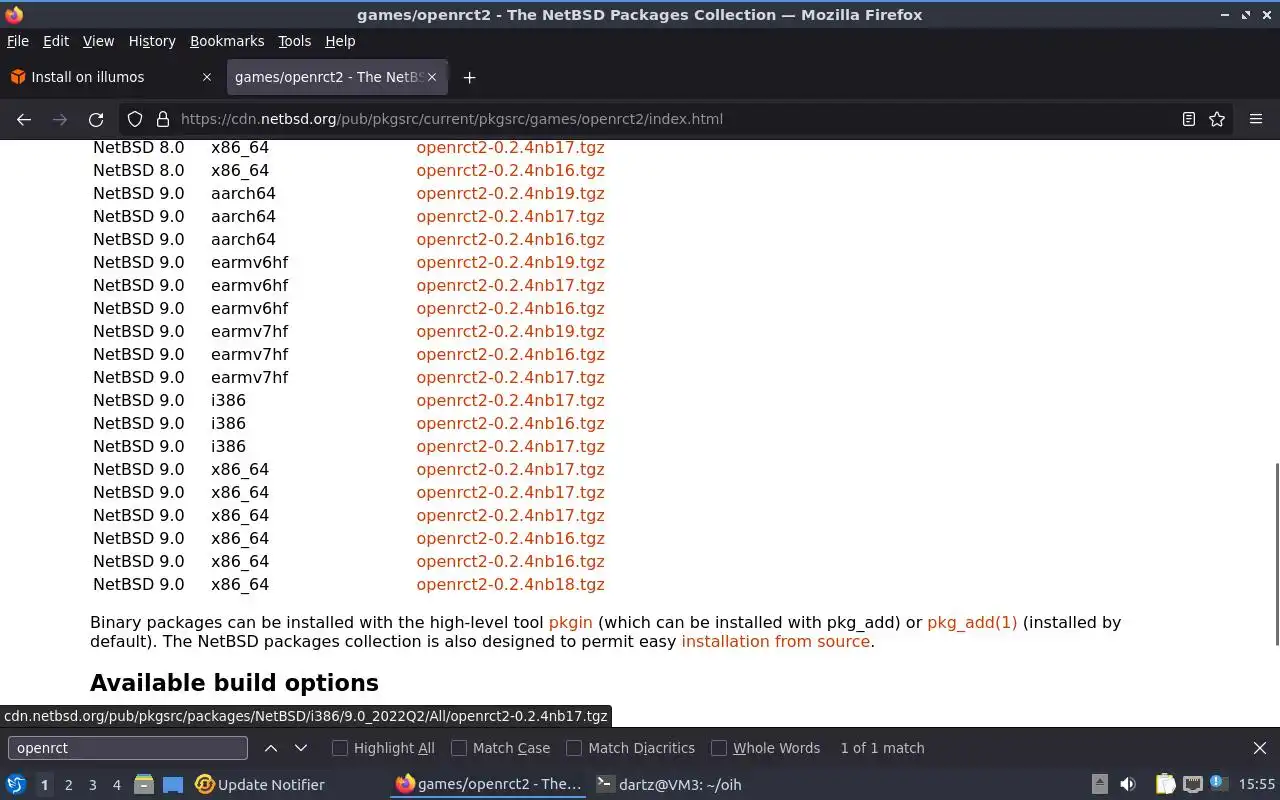
Task: Toggle the Match Diacritics checkbox
Action: click(x=574, y=748)
